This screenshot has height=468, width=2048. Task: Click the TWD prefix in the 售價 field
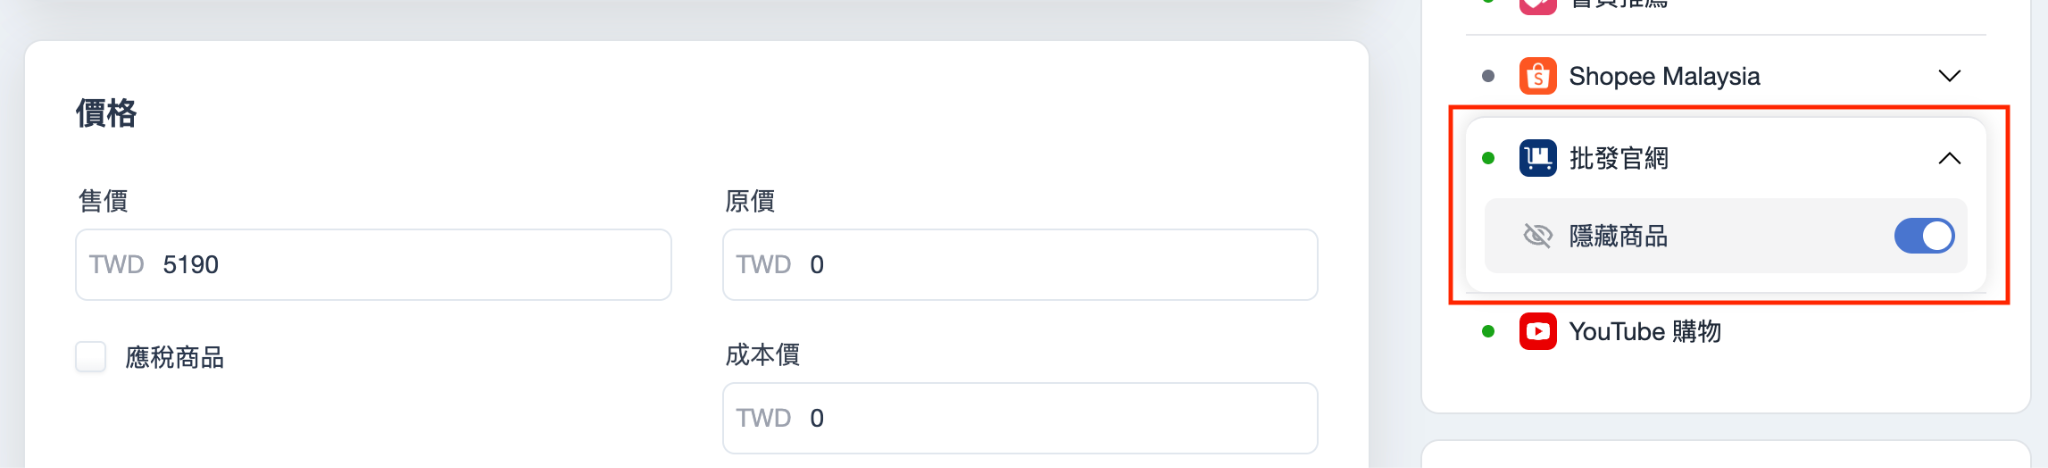pos(117,265)
